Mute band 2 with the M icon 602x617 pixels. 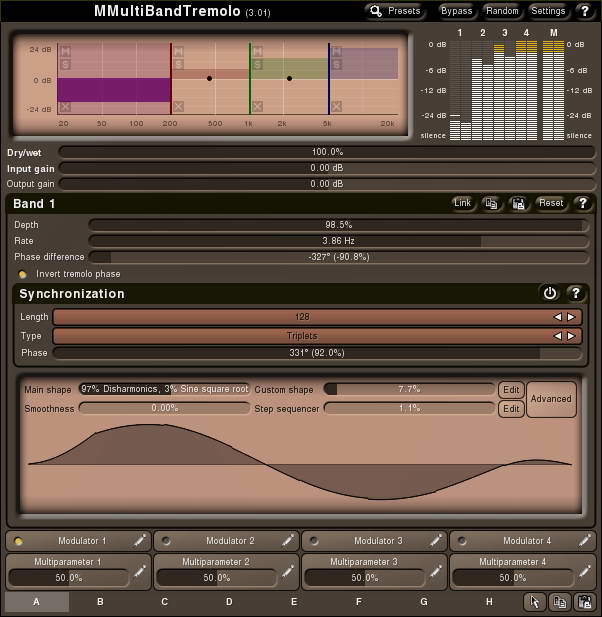point(179,52)
